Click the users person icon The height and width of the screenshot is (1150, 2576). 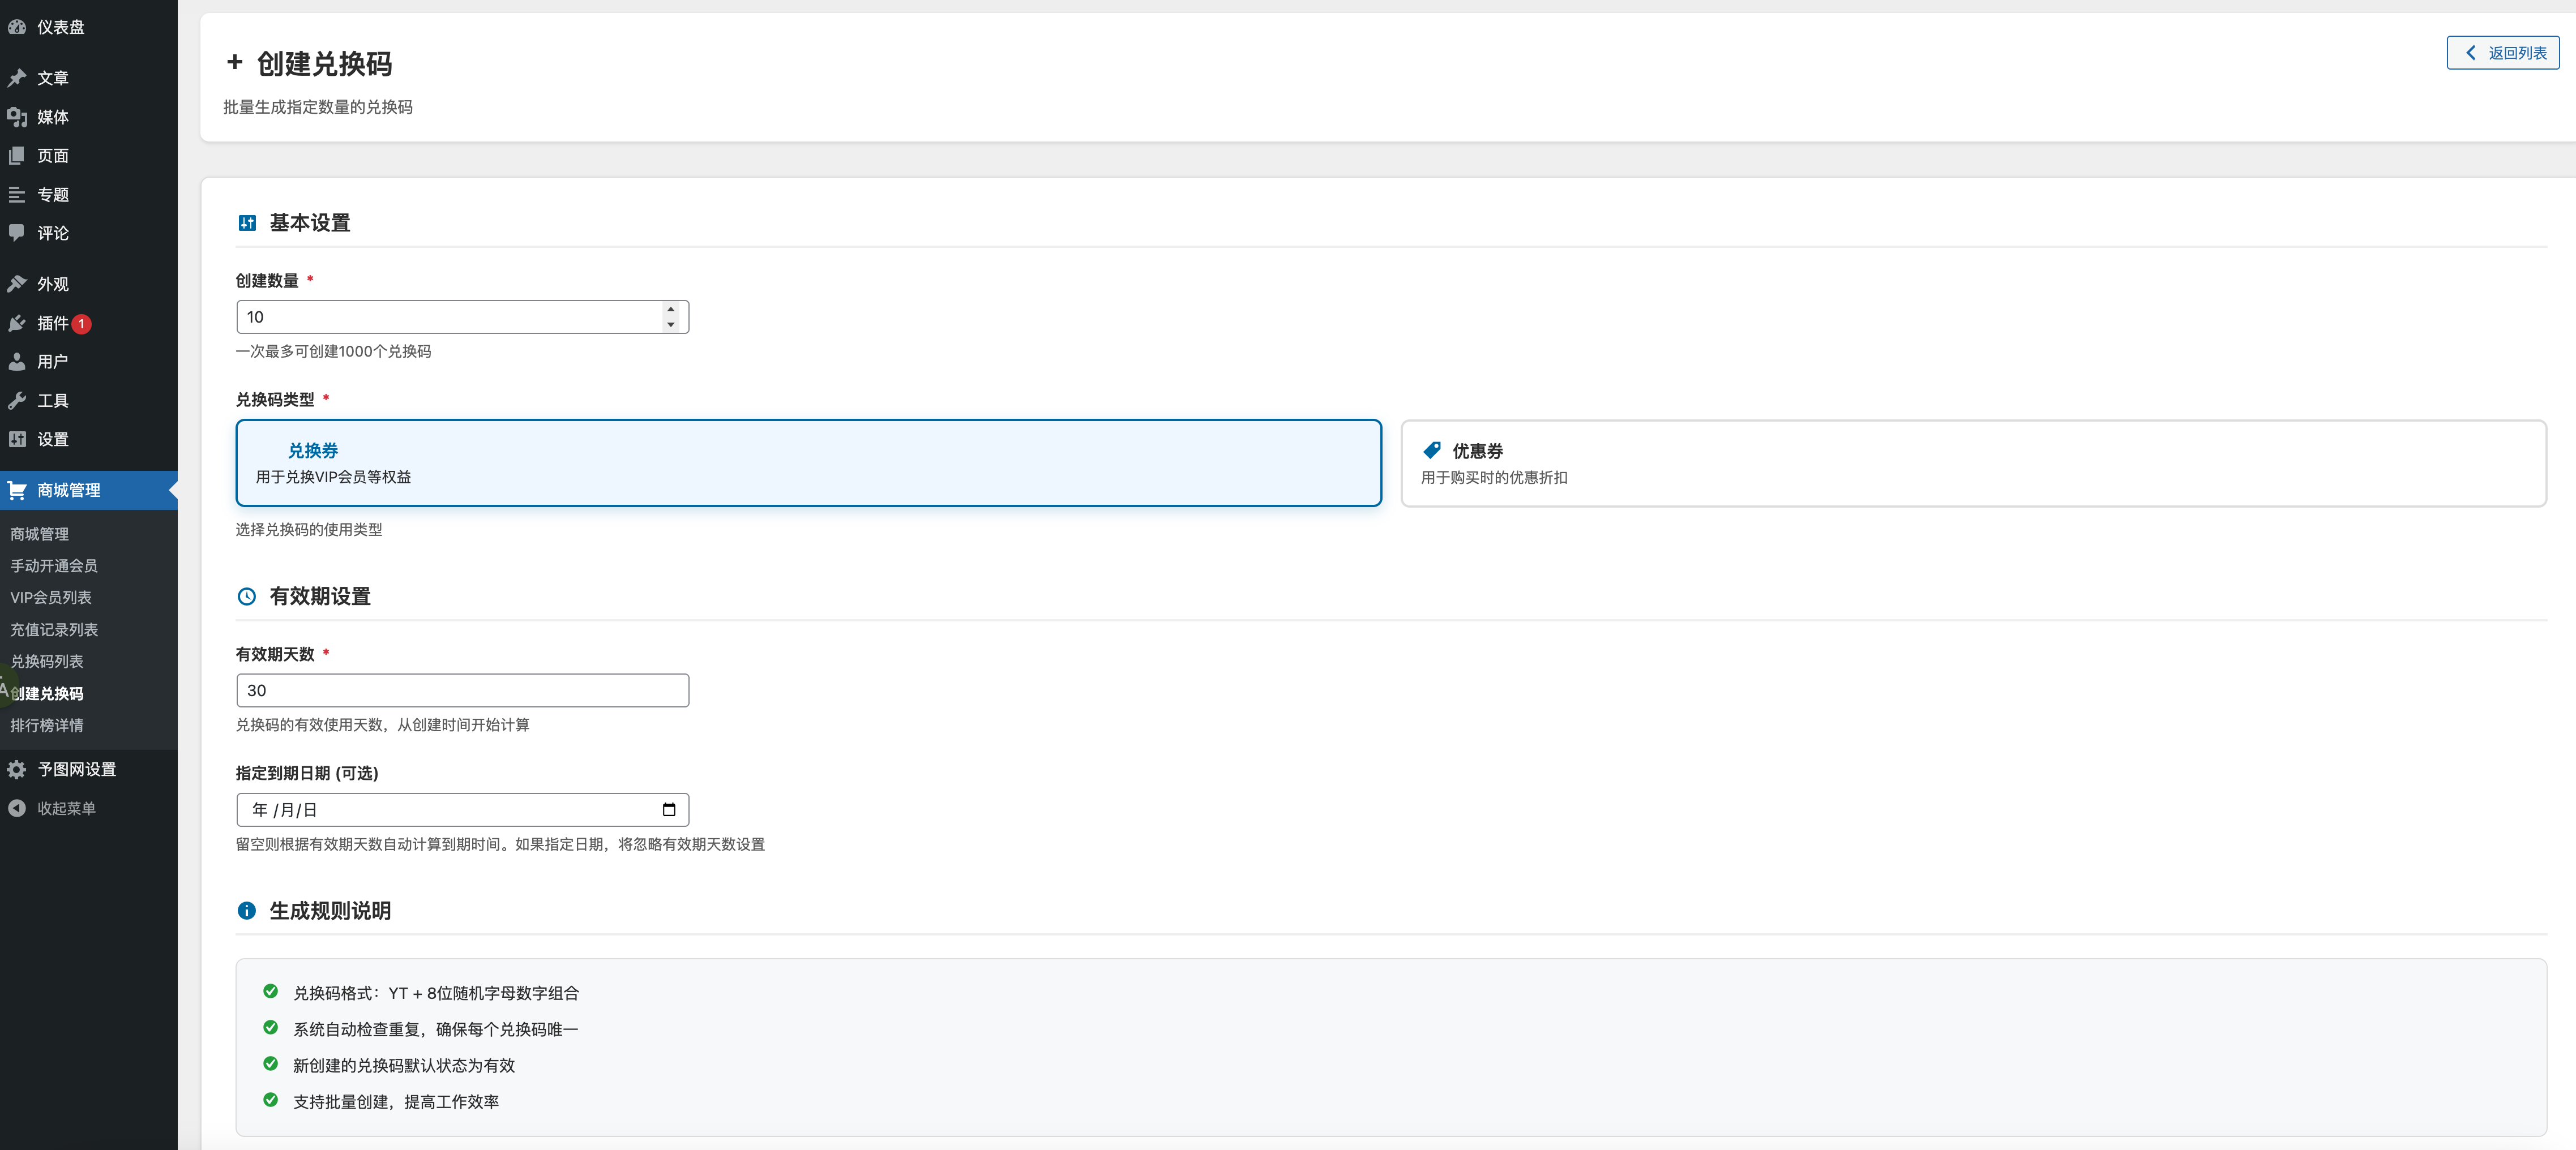[17, 362]
